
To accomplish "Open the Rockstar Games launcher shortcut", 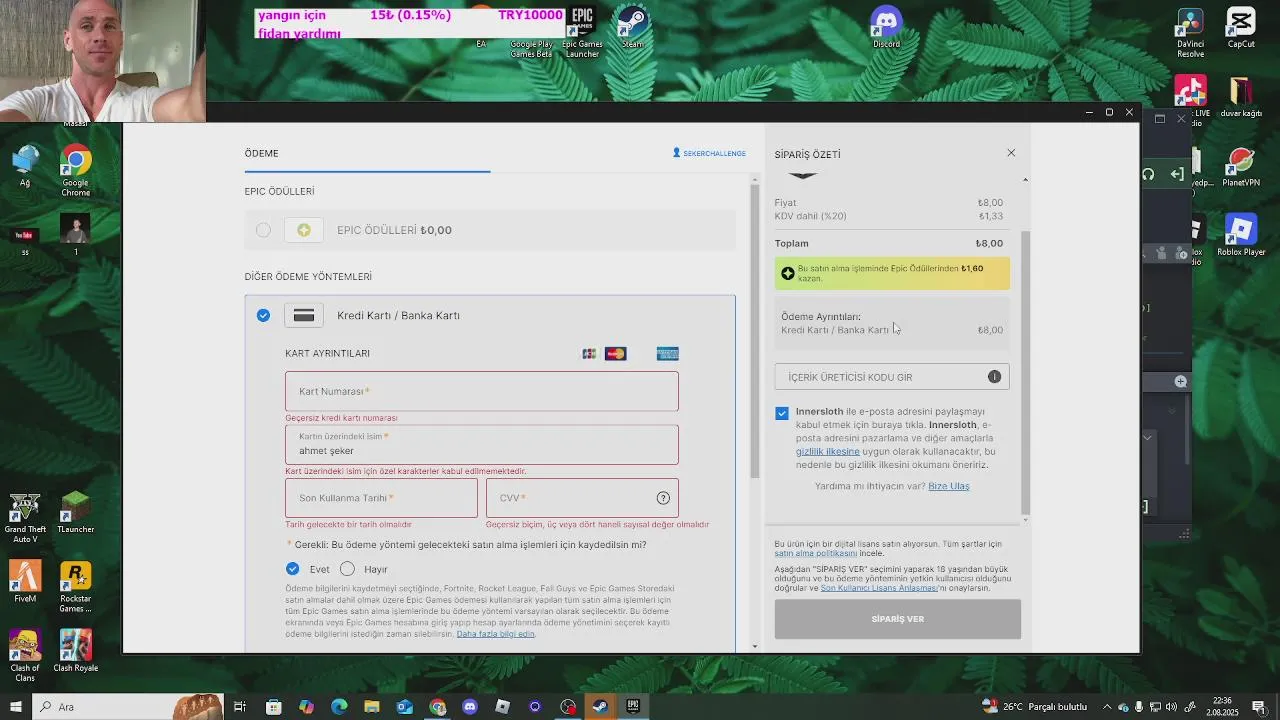I will (x=75, y=587).
